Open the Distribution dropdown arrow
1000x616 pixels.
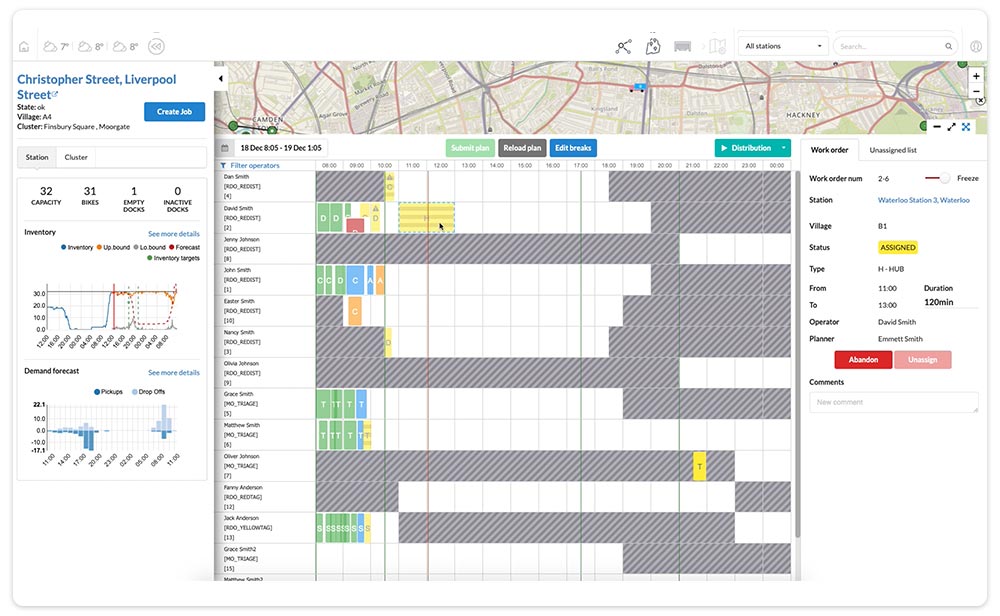pos(784,148)
